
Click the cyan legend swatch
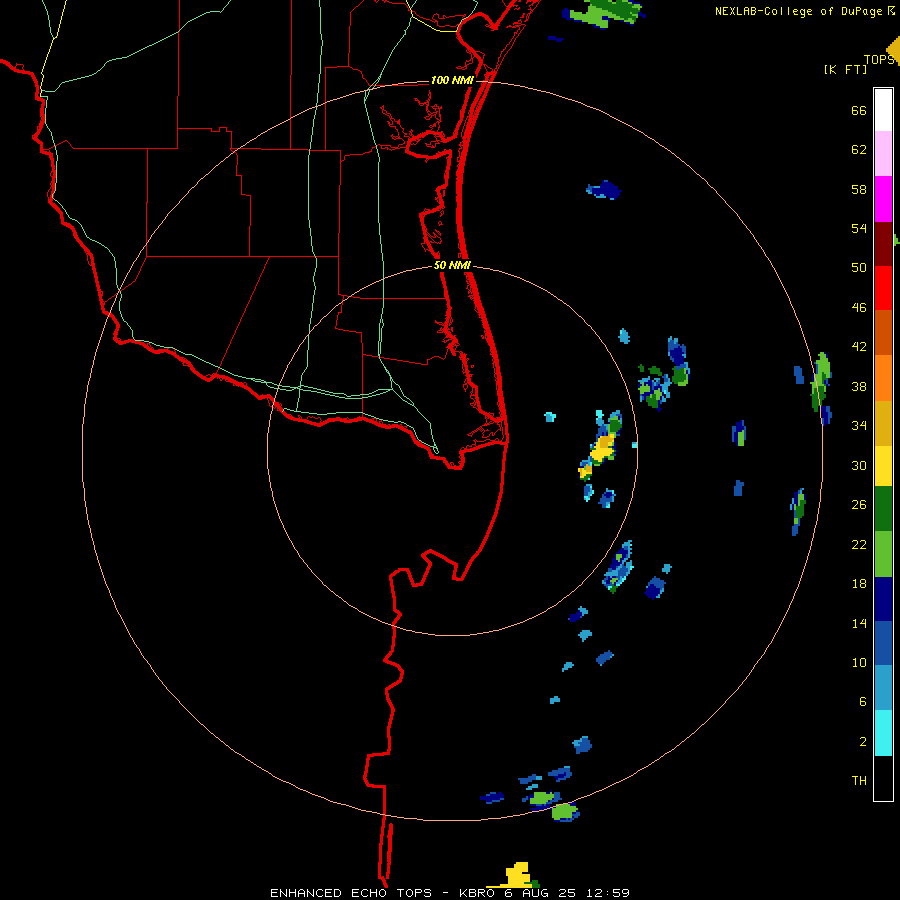point(883,733)
